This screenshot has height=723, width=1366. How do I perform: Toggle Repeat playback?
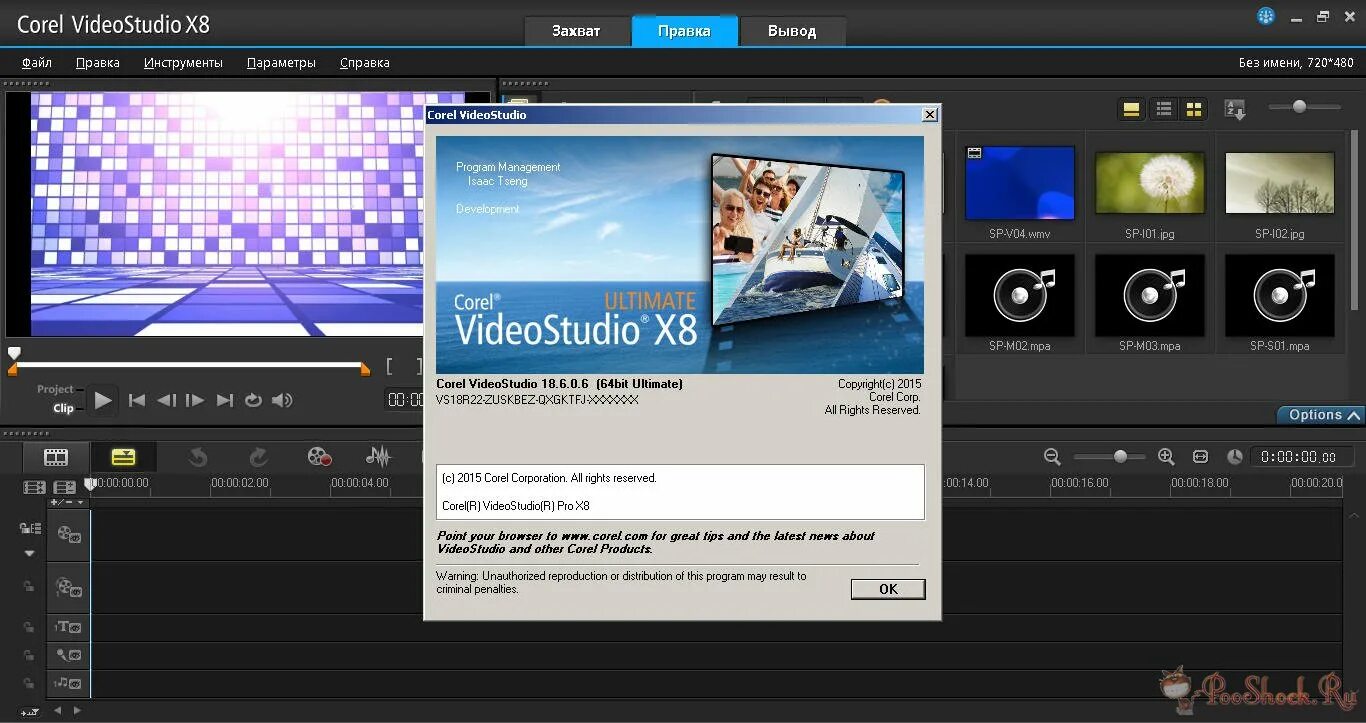253,400
